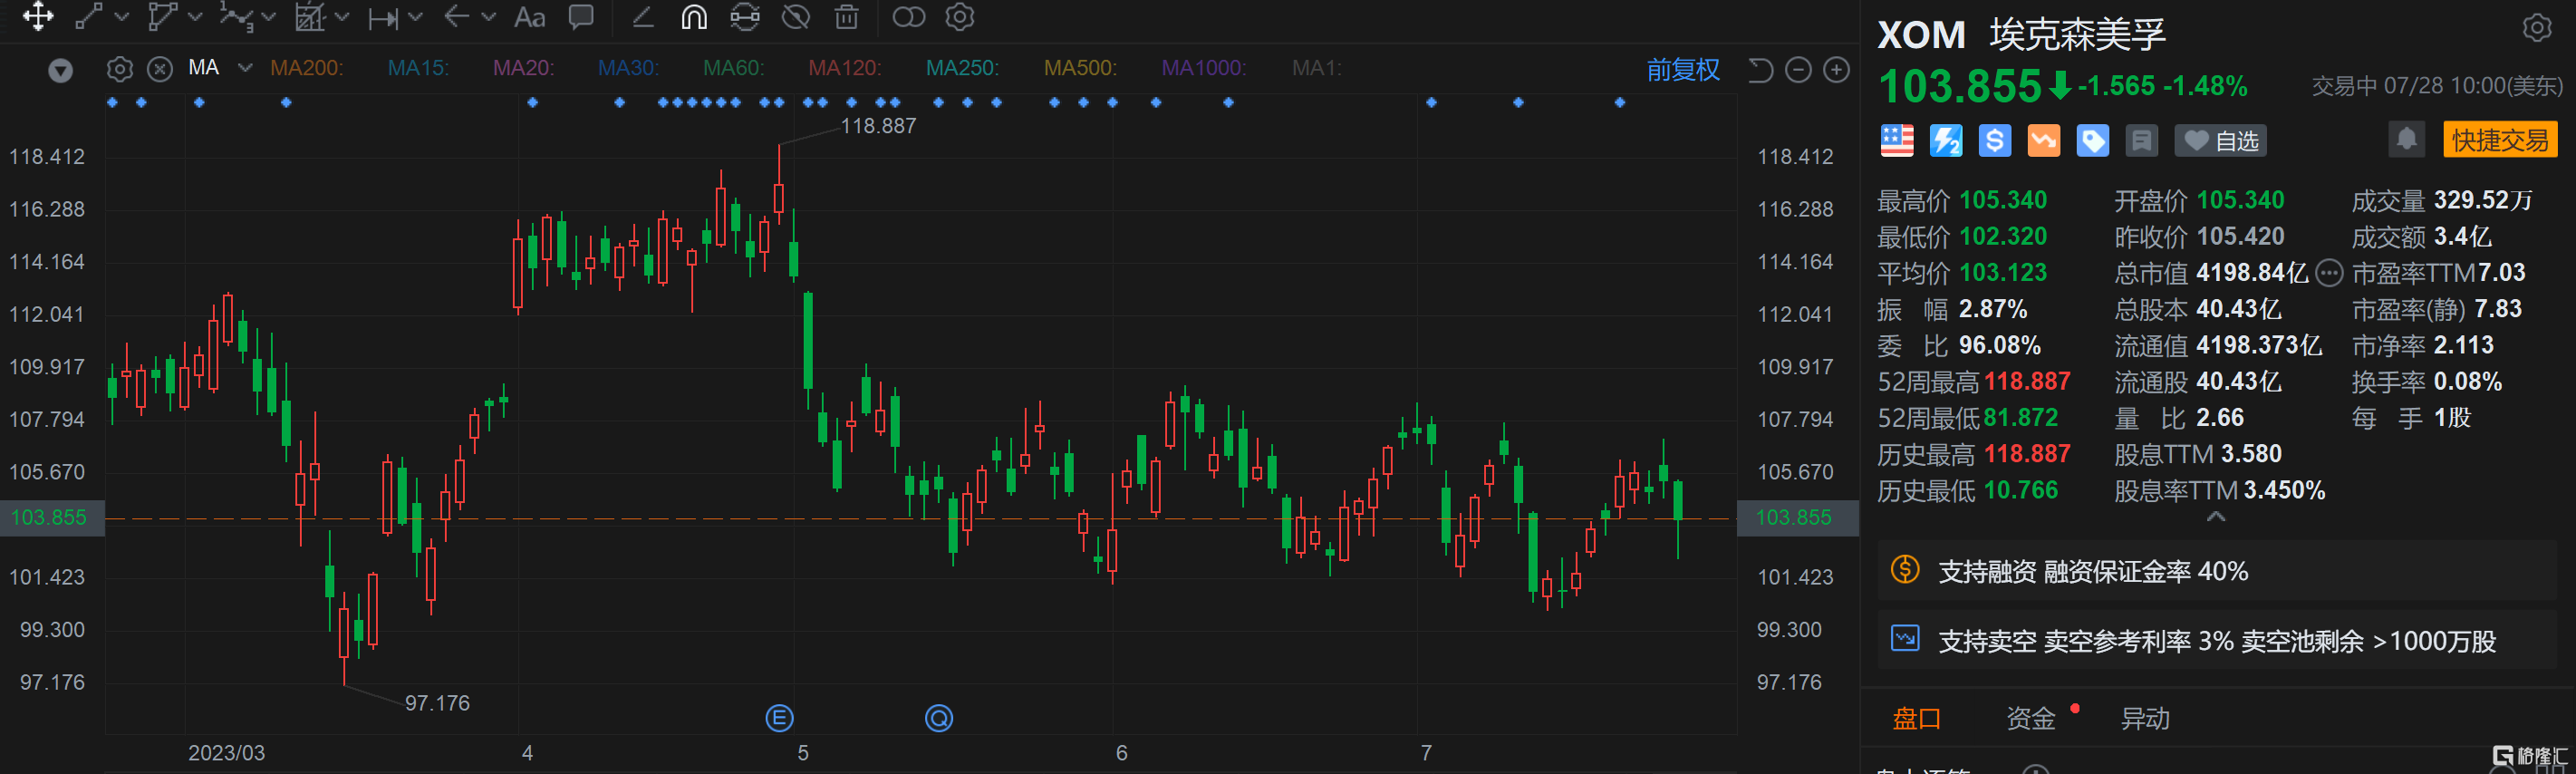Add XOM to 自选 watchlist
The image size is (2576, 774).
coord(2221,141)
